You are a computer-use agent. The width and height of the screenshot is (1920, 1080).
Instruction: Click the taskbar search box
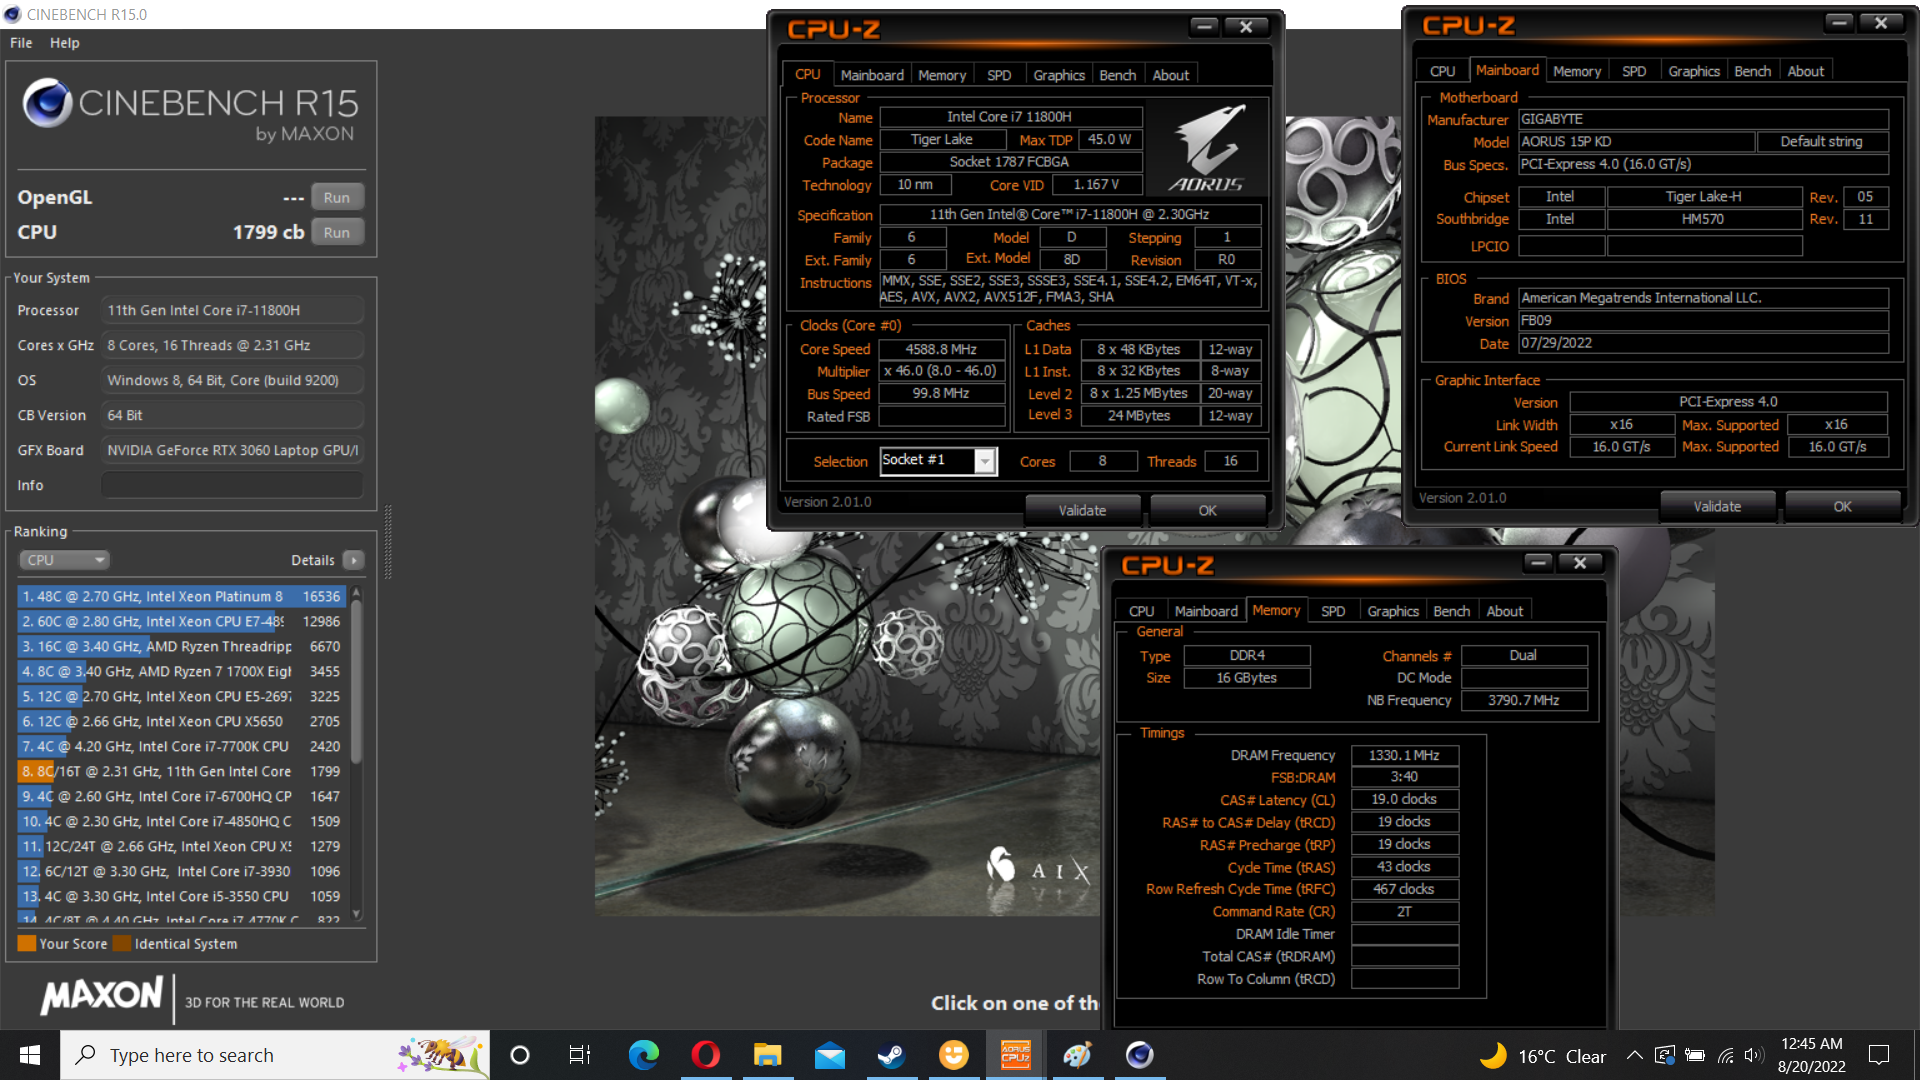click(275, 1055)
